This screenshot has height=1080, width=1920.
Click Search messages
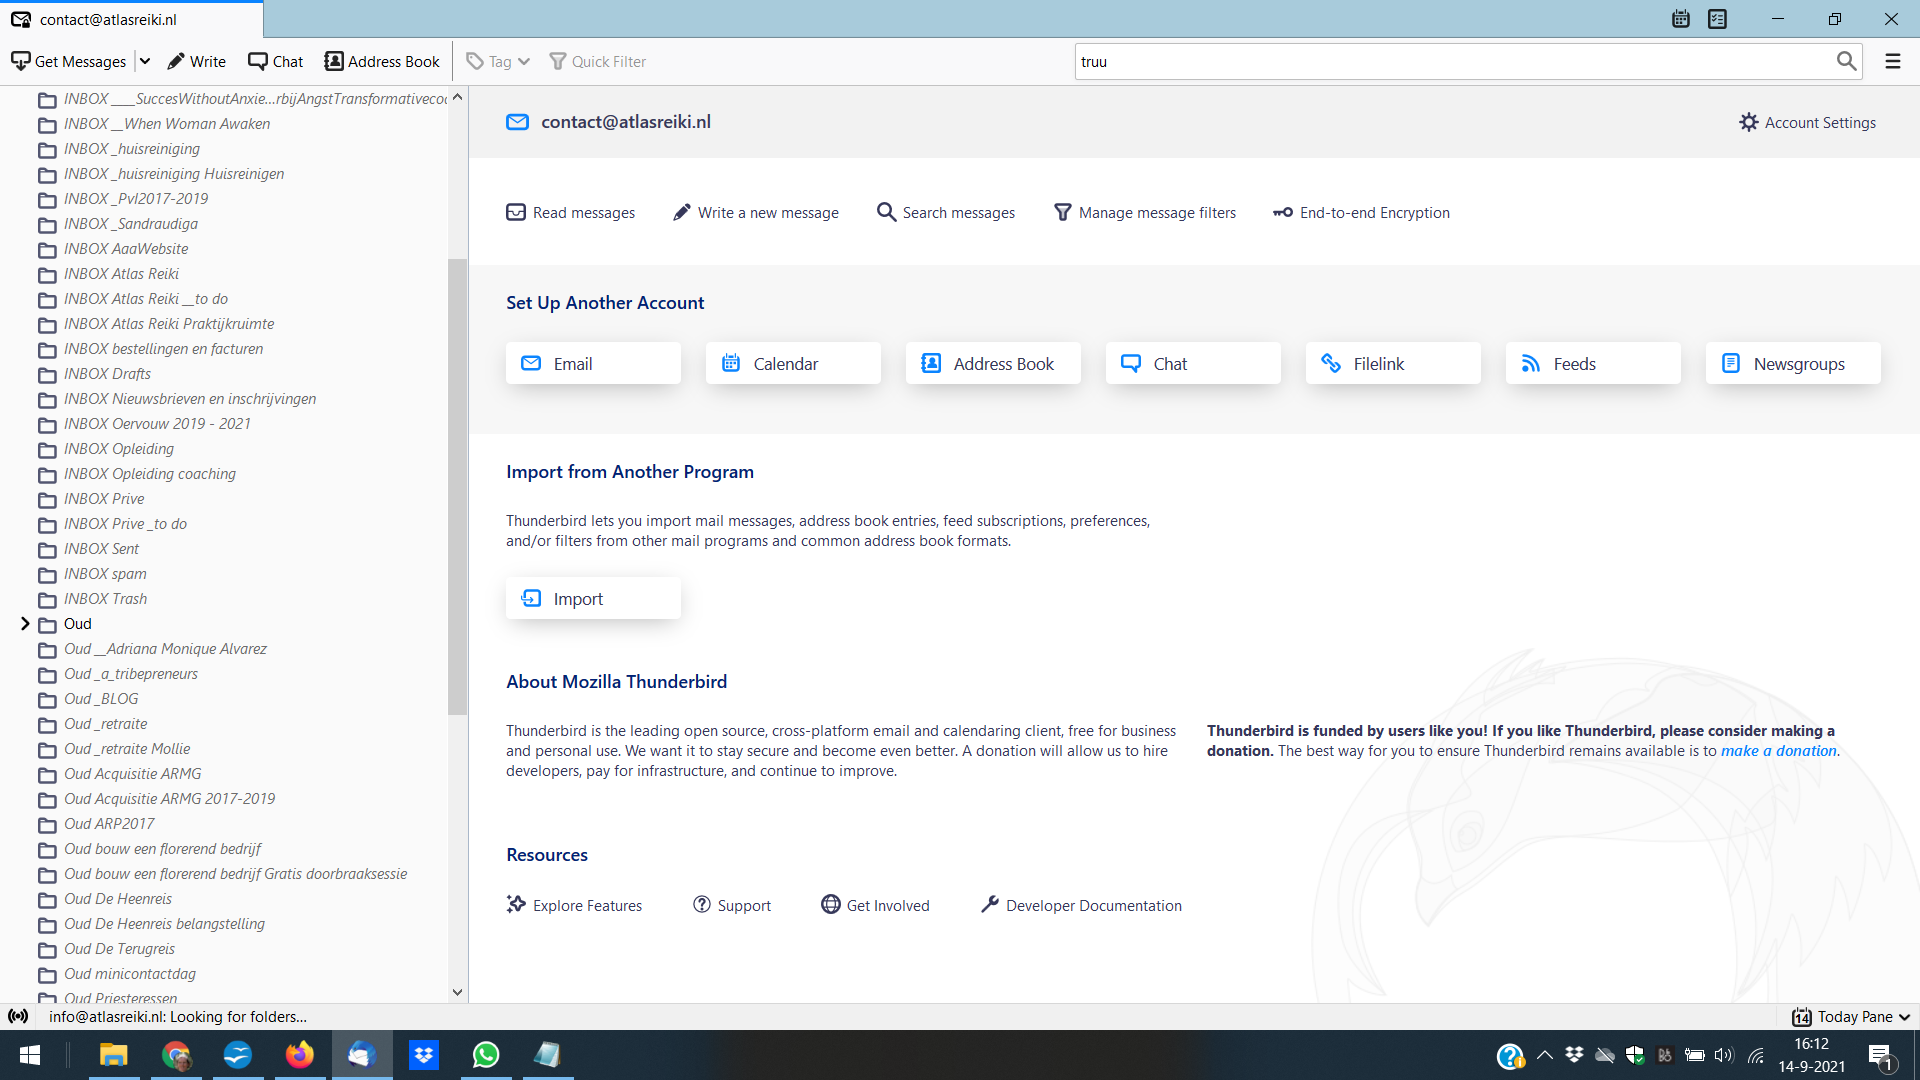(x=946, y=212)
